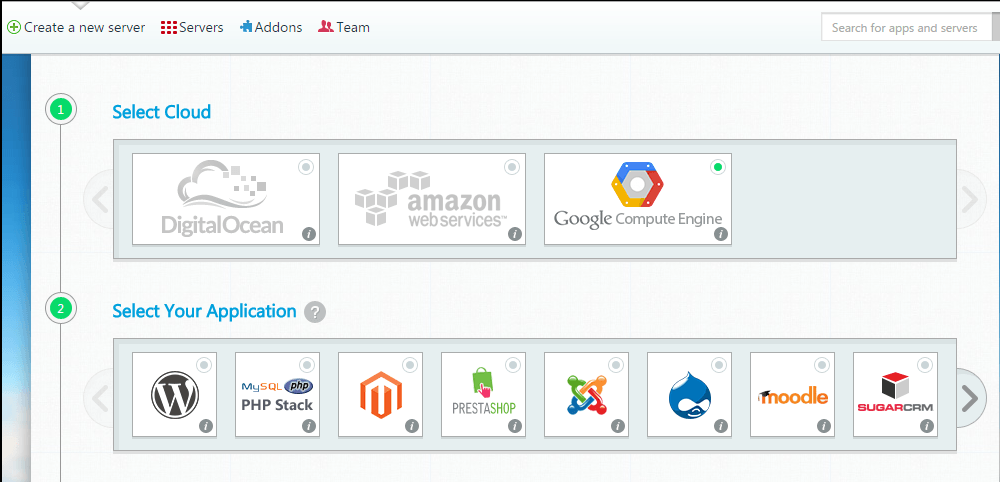
Task: Pick the SugarCRM application logo
Action: click(x=895, y=393)
